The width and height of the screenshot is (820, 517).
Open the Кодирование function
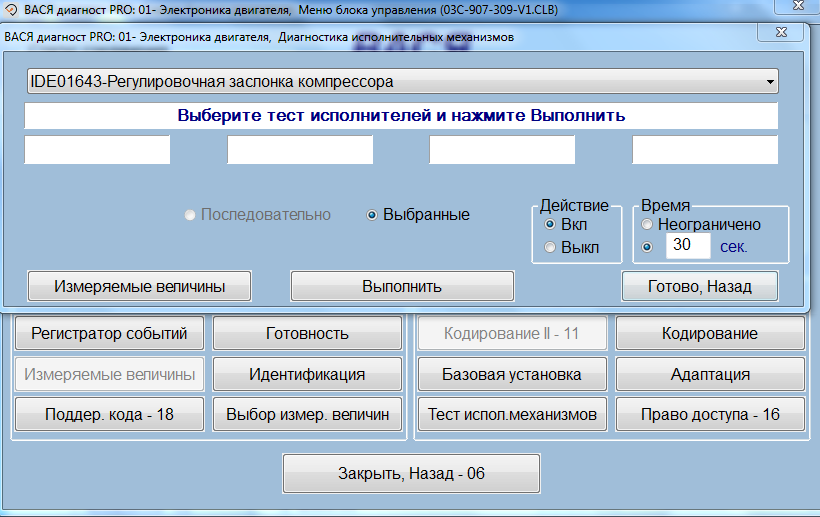click(x=709, y=334)
